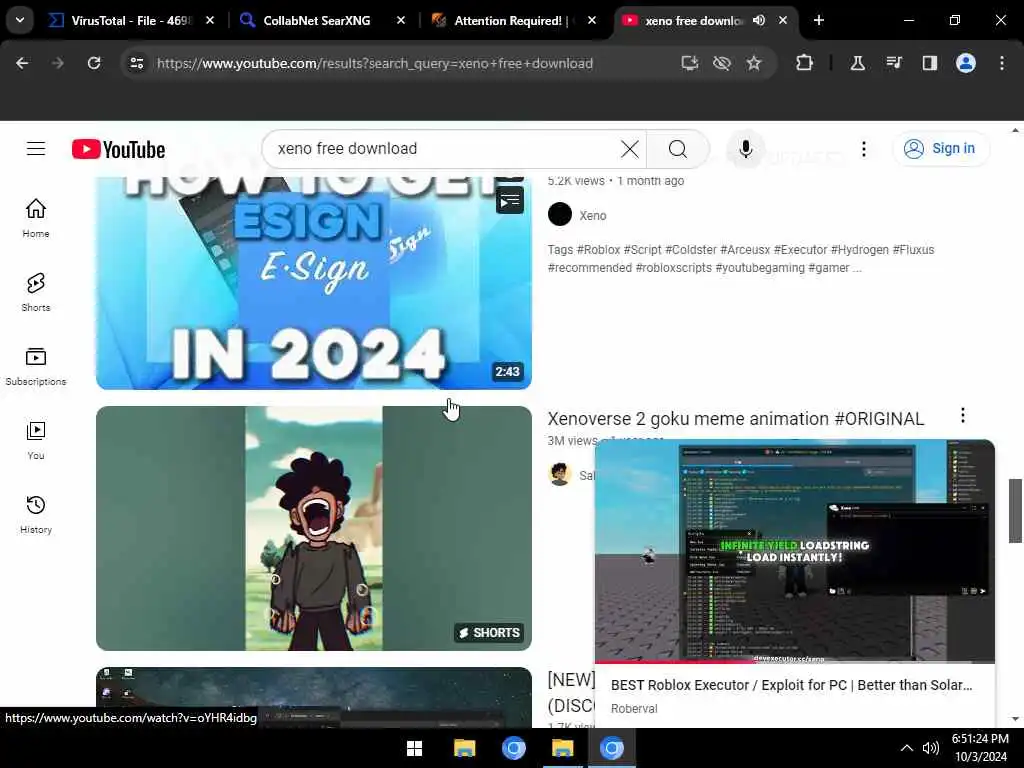Open the Xeno channel avatar

point(560,214)
